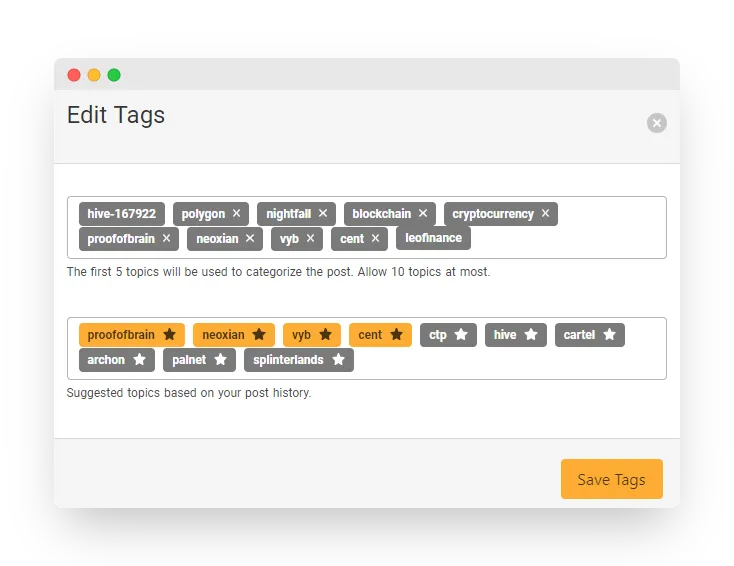Image resolution: width=734 pixels, height=566 pixels.
Task: Toggle the vyb suggested topic
Action: point(312,335)
